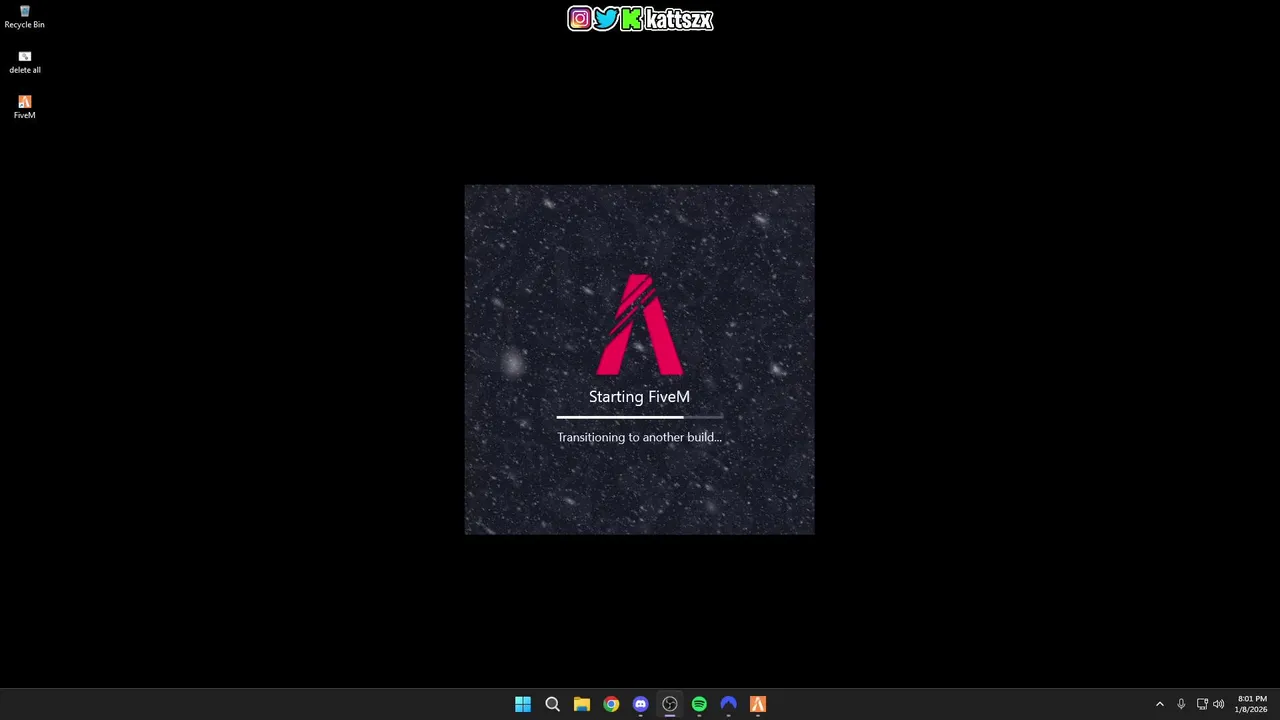Click the FiveM loading progress bar

639,417
